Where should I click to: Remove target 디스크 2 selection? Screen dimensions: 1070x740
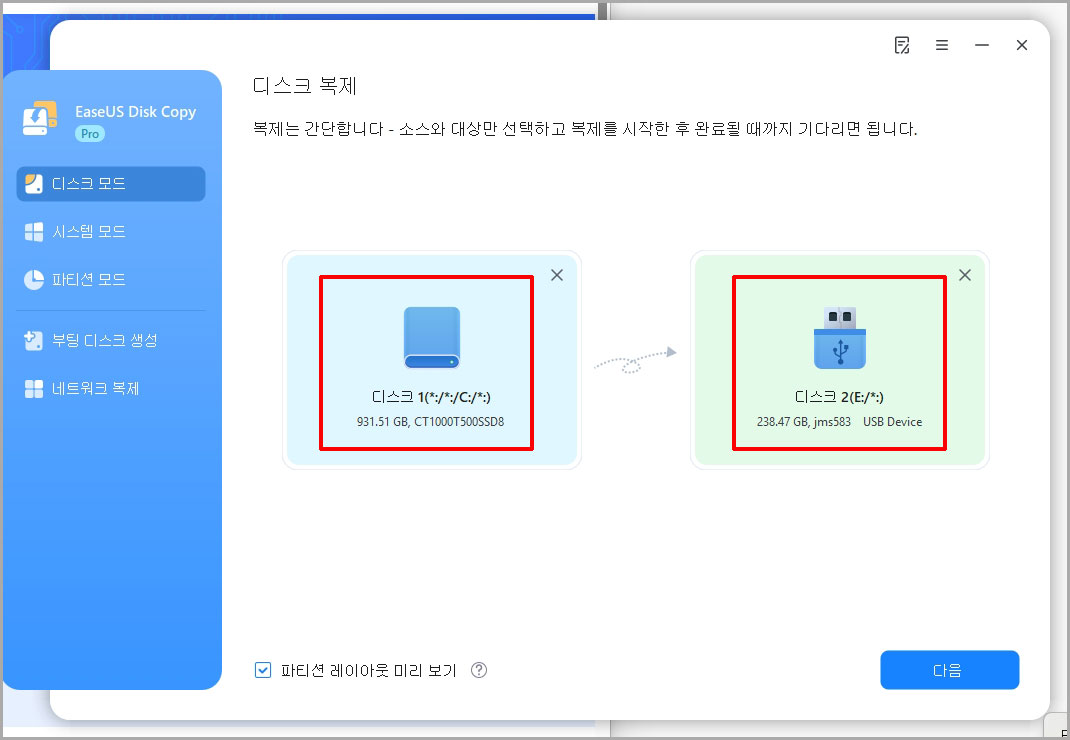coord(964,275)
